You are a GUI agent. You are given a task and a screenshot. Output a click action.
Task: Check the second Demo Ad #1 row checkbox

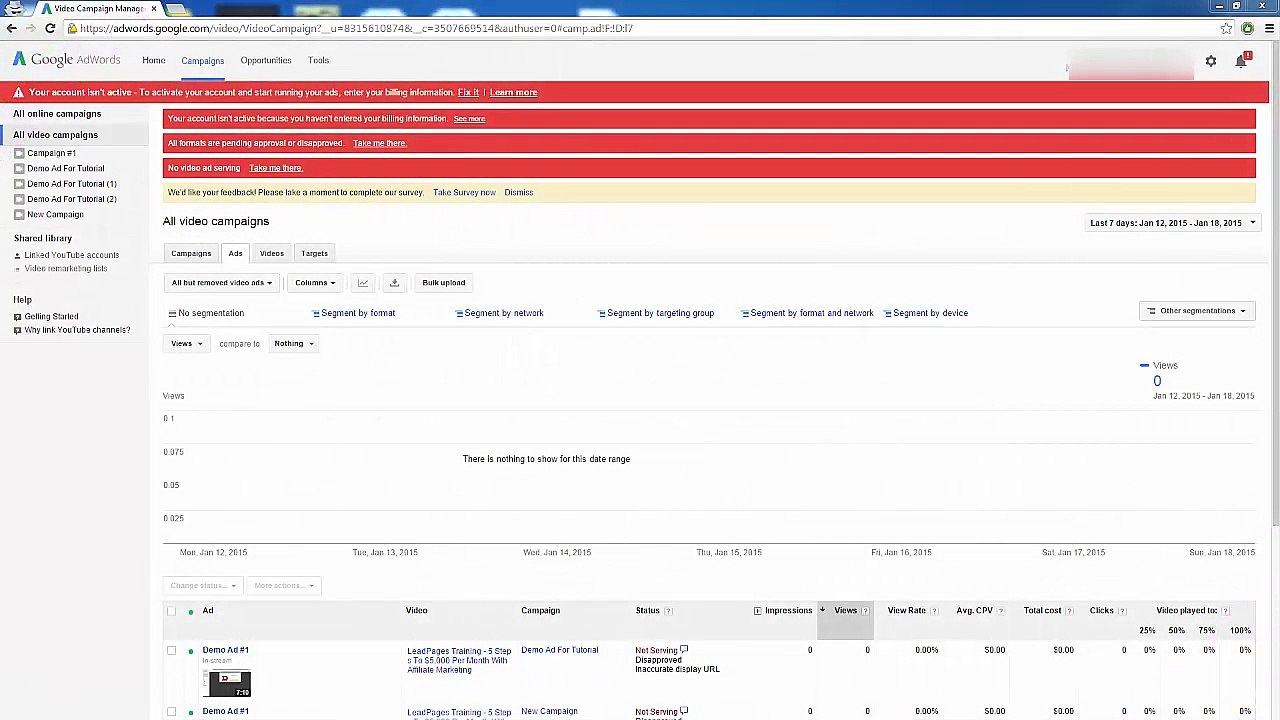(171, 712)
